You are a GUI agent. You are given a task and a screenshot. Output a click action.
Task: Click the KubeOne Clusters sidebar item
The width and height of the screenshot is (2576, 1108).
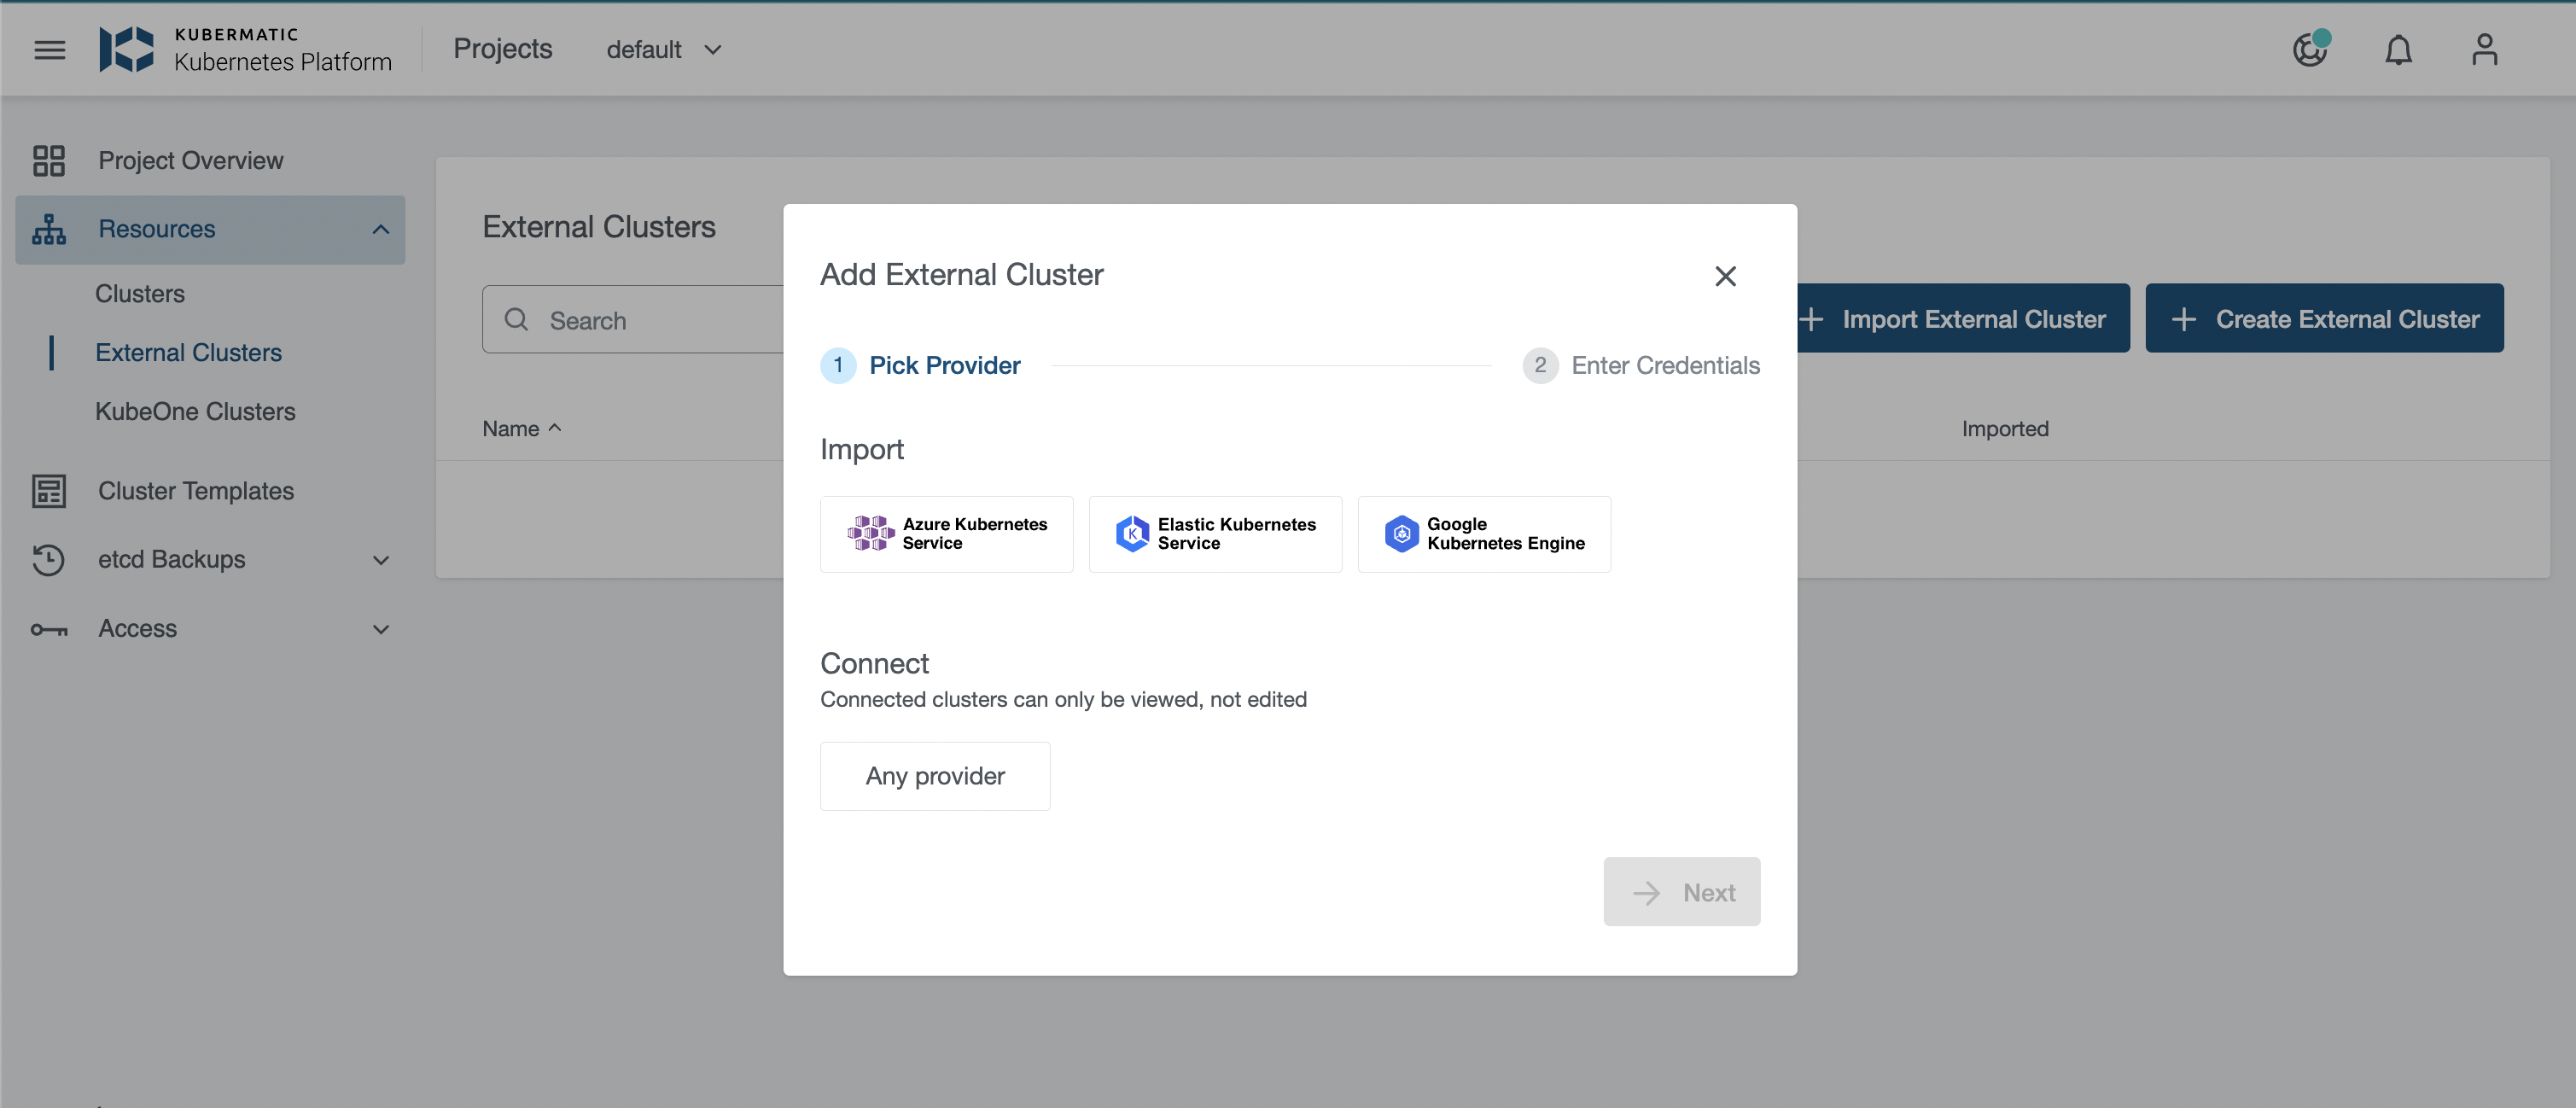pyautogui.click(x=195, y=411)
